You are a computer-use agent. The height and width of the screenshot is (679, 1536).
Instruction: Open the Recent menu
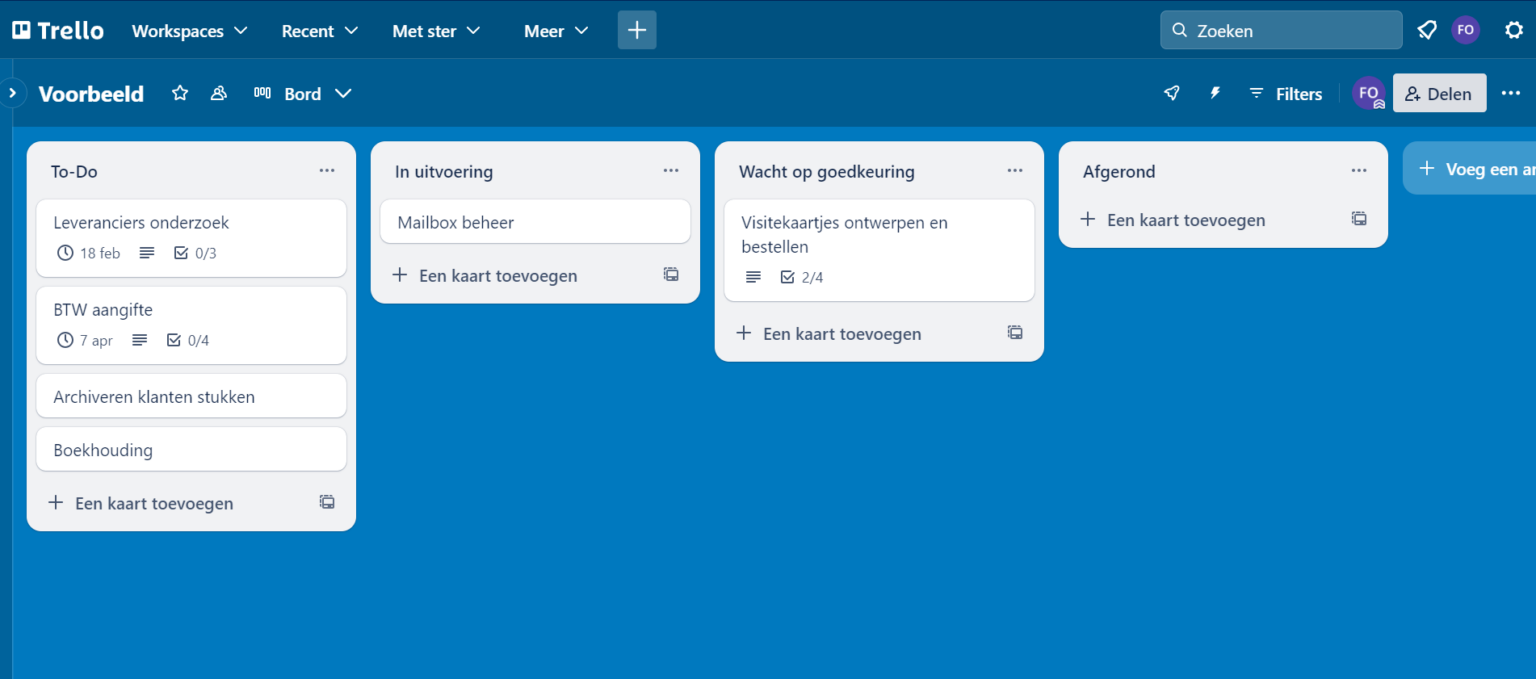(319, 31)
